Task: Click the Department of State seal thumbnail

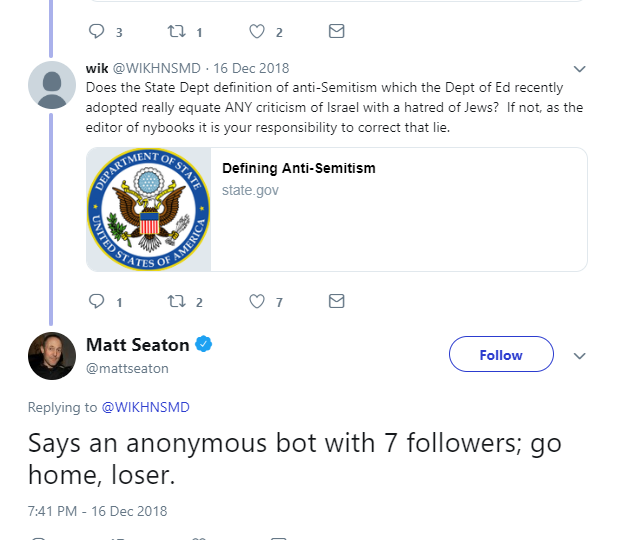Action: click(x=148, y=210)
